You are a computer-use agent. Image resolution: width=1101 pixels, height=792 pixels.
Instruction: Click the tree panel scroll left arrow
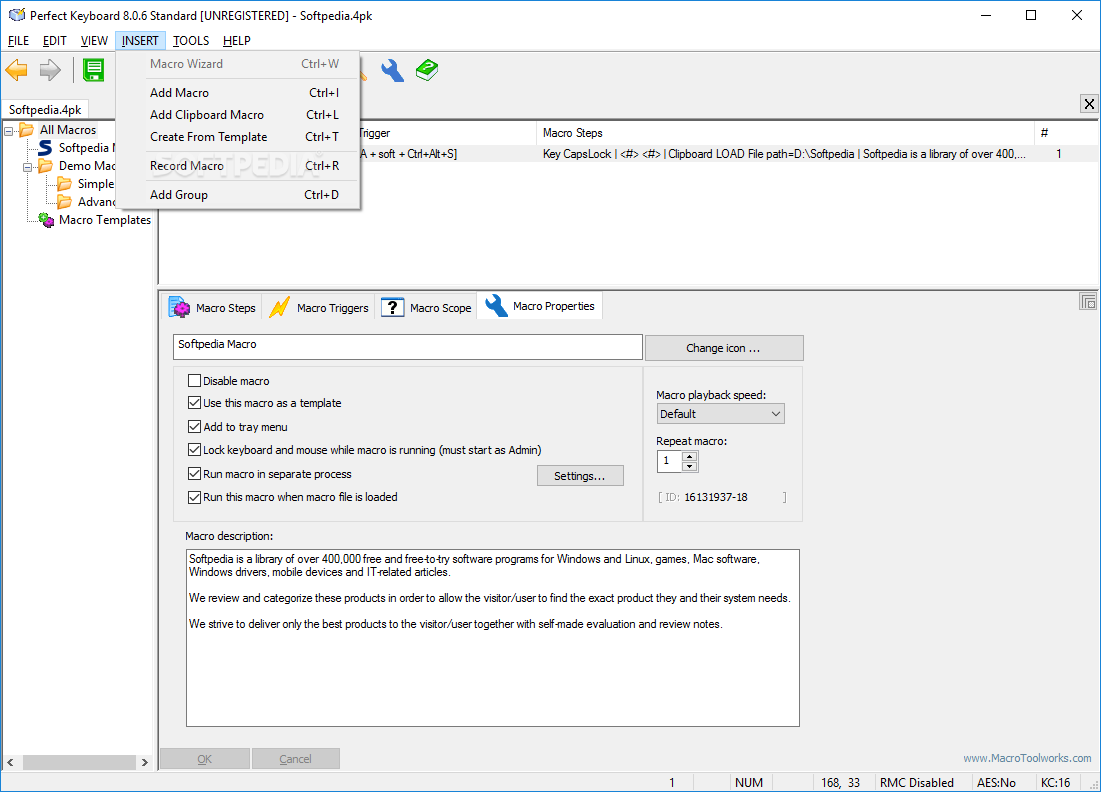pyautogui.click(x=10, y=762)
